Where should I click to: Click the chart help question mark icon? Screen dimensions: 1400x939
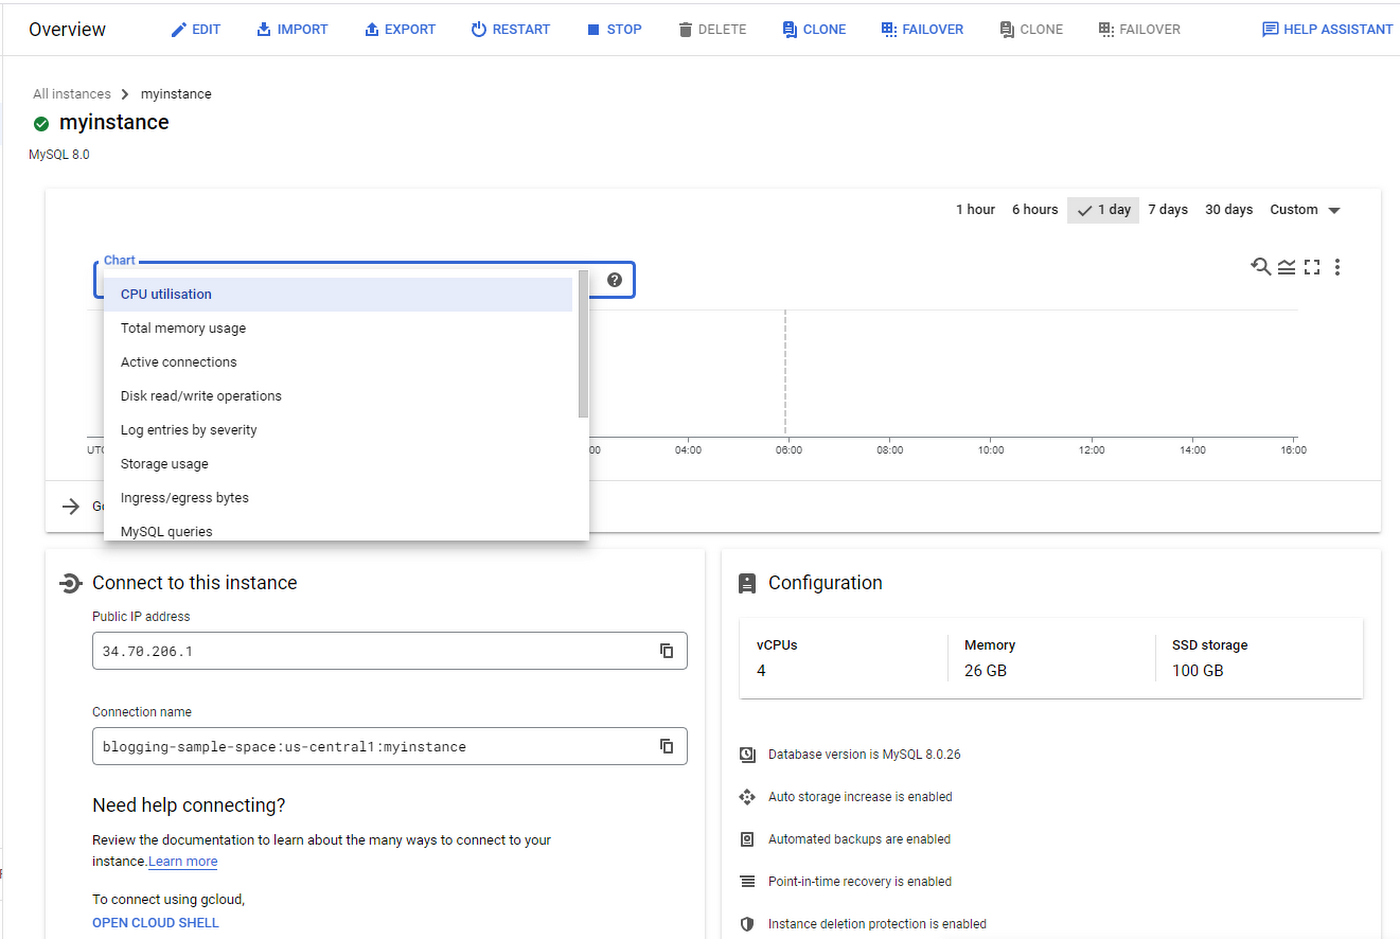[x=615, y=280]
